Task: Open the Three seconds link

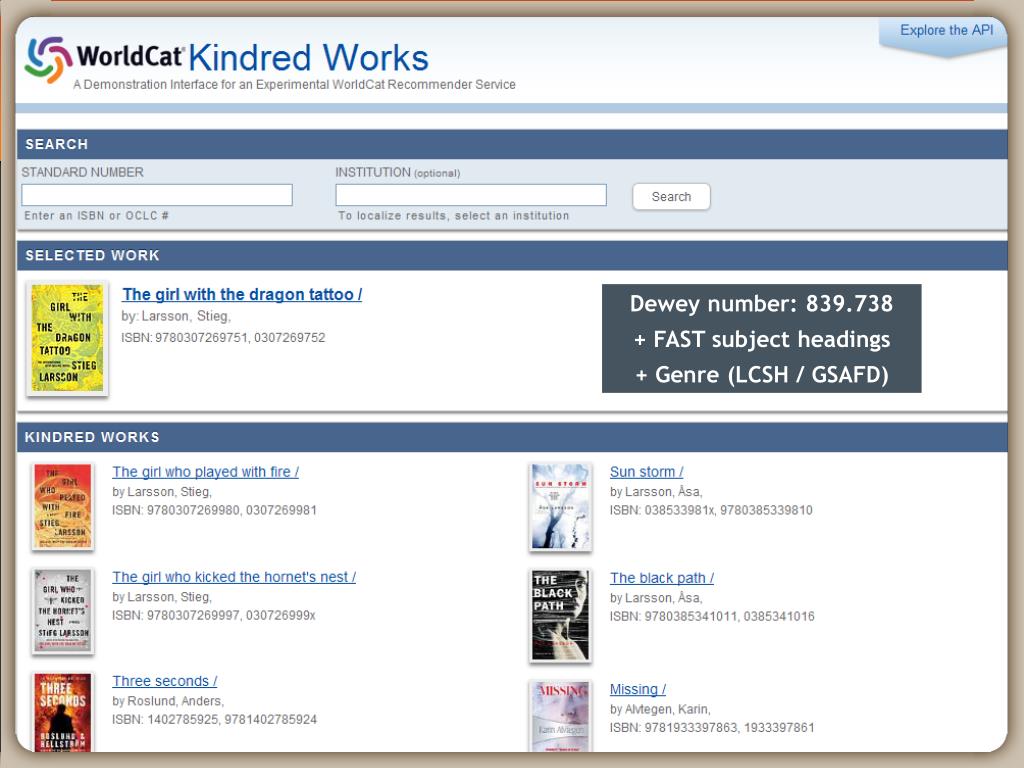Action: tap(165, 681)
